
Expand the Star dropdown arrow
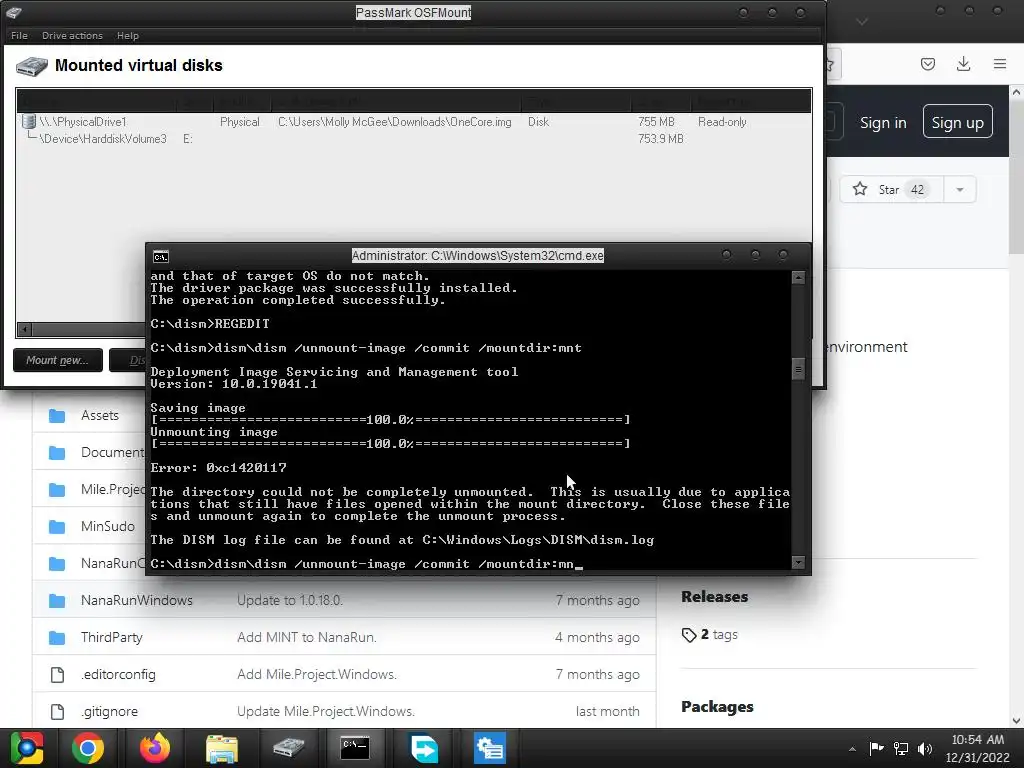pyautogui.click(x=959, y=189)
